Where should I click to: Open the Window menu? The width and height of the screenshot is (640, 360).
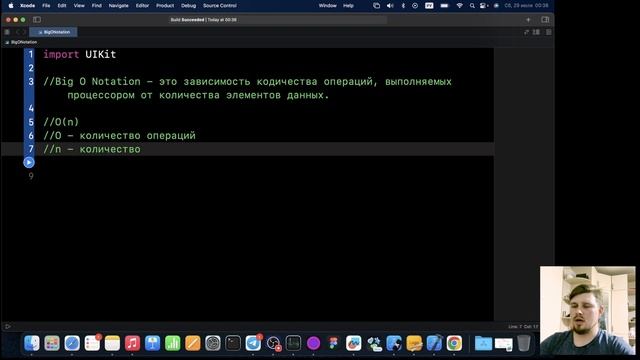(327, 6)
